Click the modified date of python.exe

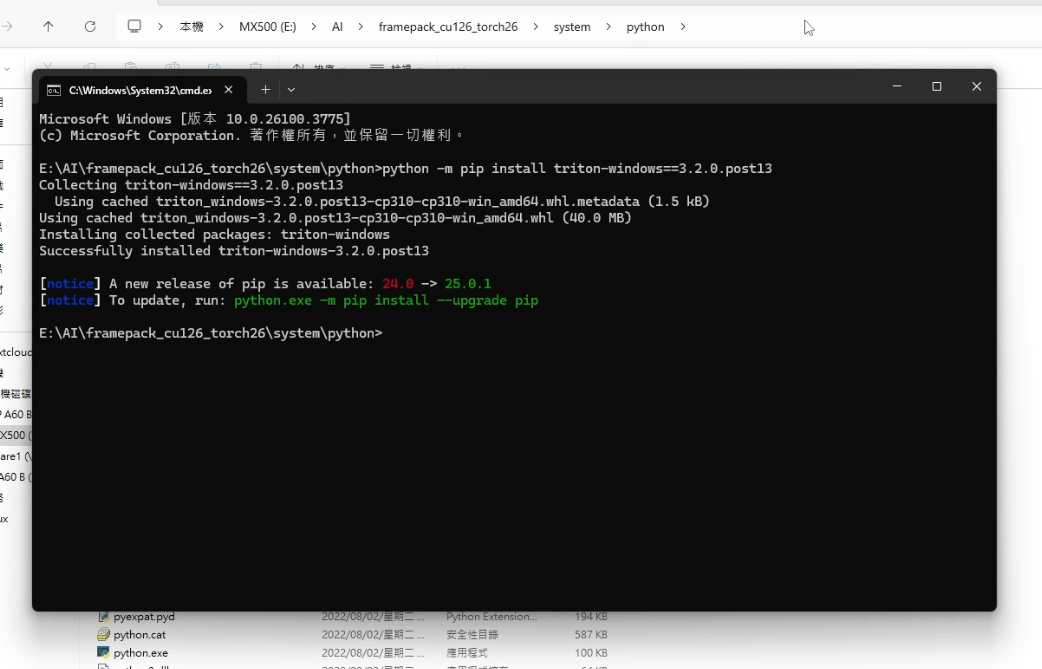click(373, 652)
